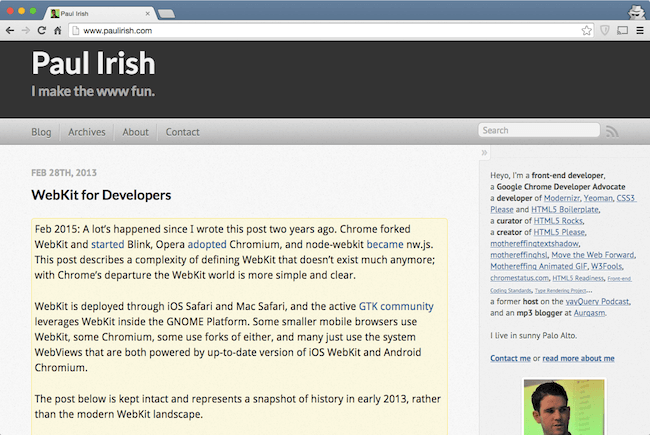Open the Yeoman sidebar link
This screenshot has width=650, height=435.
click(598, 198)
